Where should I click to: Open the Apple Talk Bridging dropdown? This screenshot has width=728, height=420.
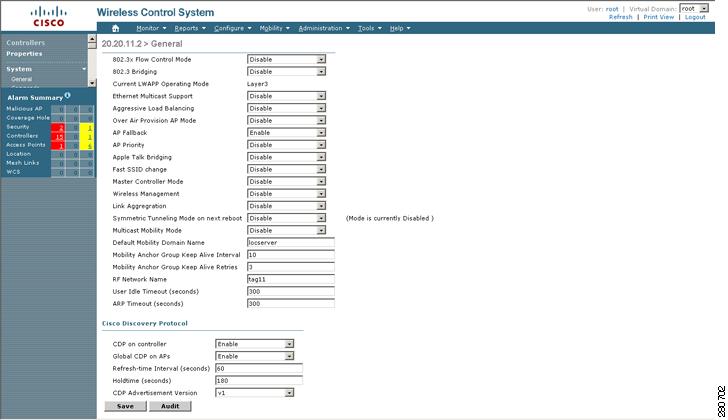click(286, 157)
